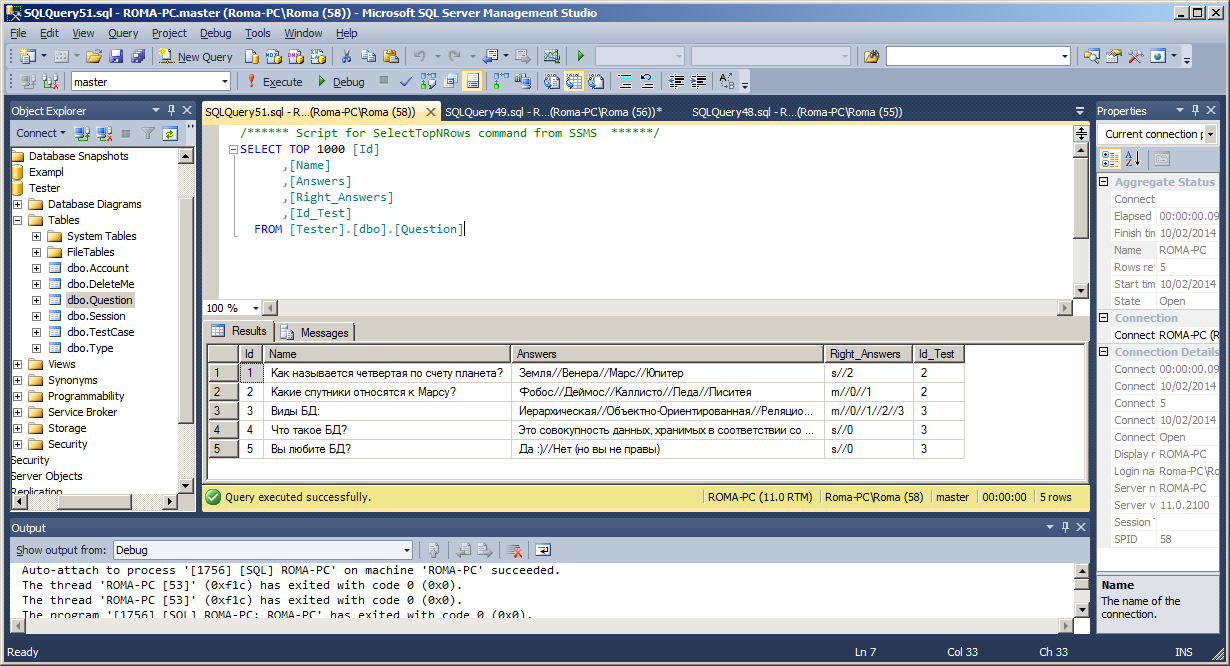Image resolution: width=1230 pixels, height=666 pixels.
Task: Click the Save floppy disk icon
Action: click(x=115, y=57)
